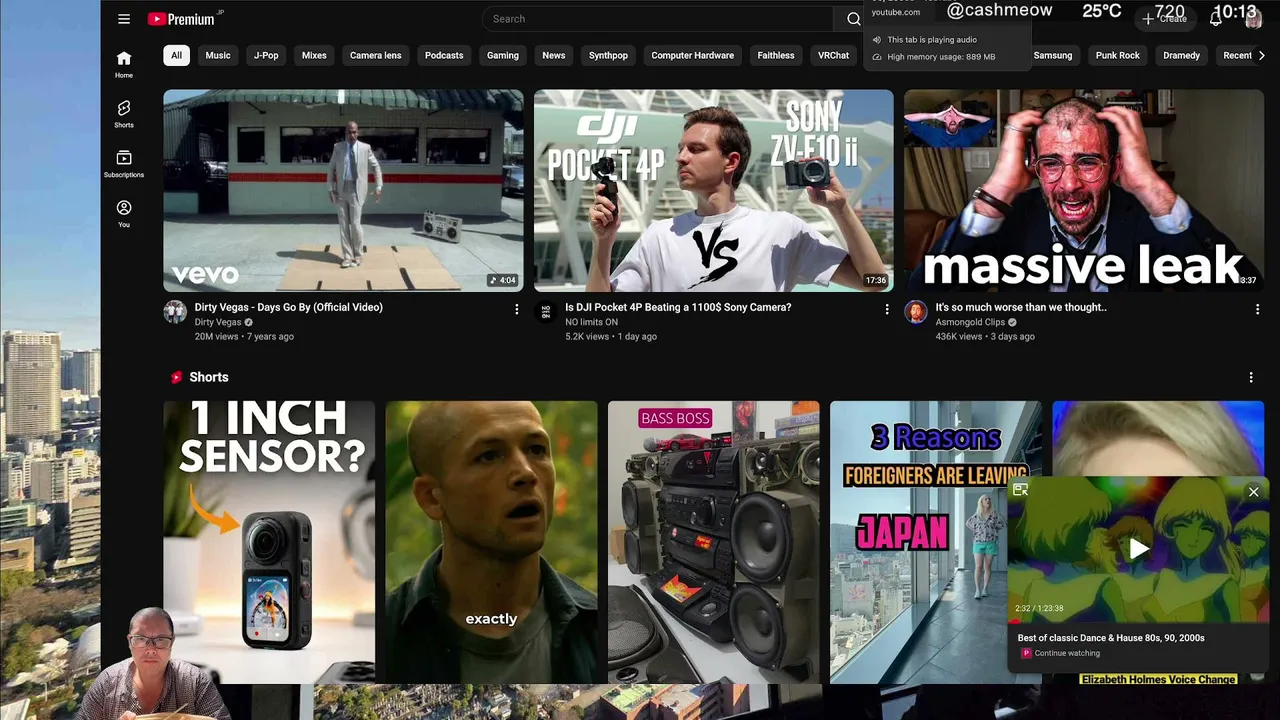This screenshot has height=720, width=1280.
Task: Show next topic chips with arrow
Action: (1261, 56)
